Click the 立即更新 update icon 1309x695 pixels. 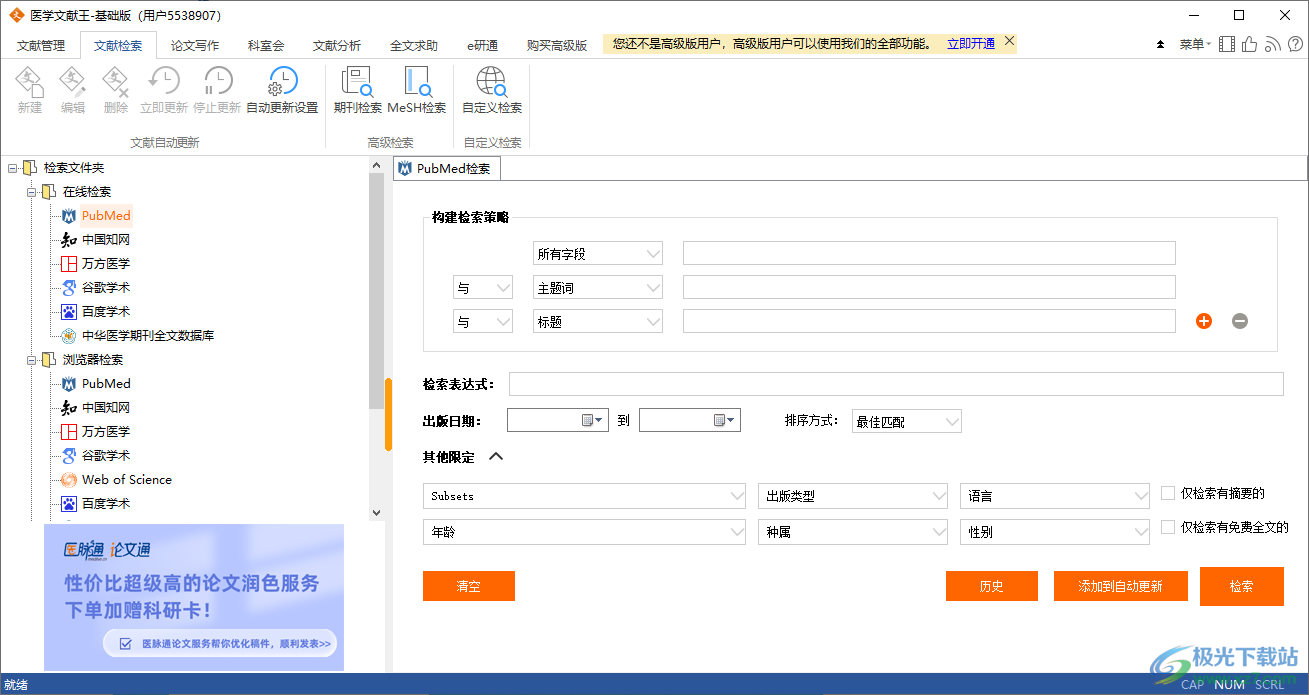point(163,90)
